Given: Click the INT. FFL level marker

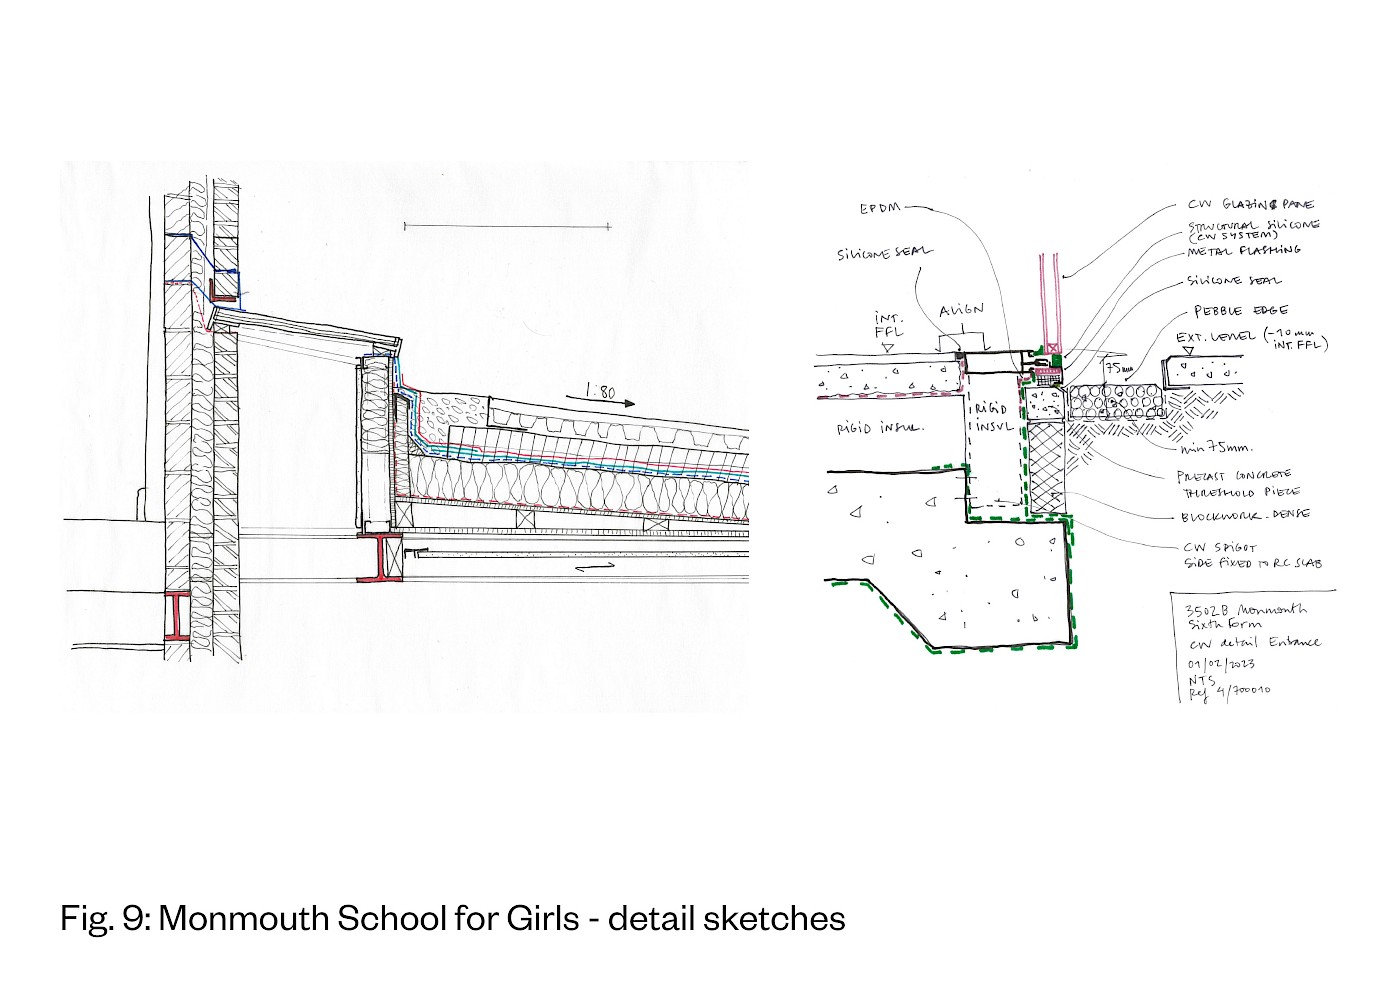Looking at the screenshot, I should (x=888, y=326).
